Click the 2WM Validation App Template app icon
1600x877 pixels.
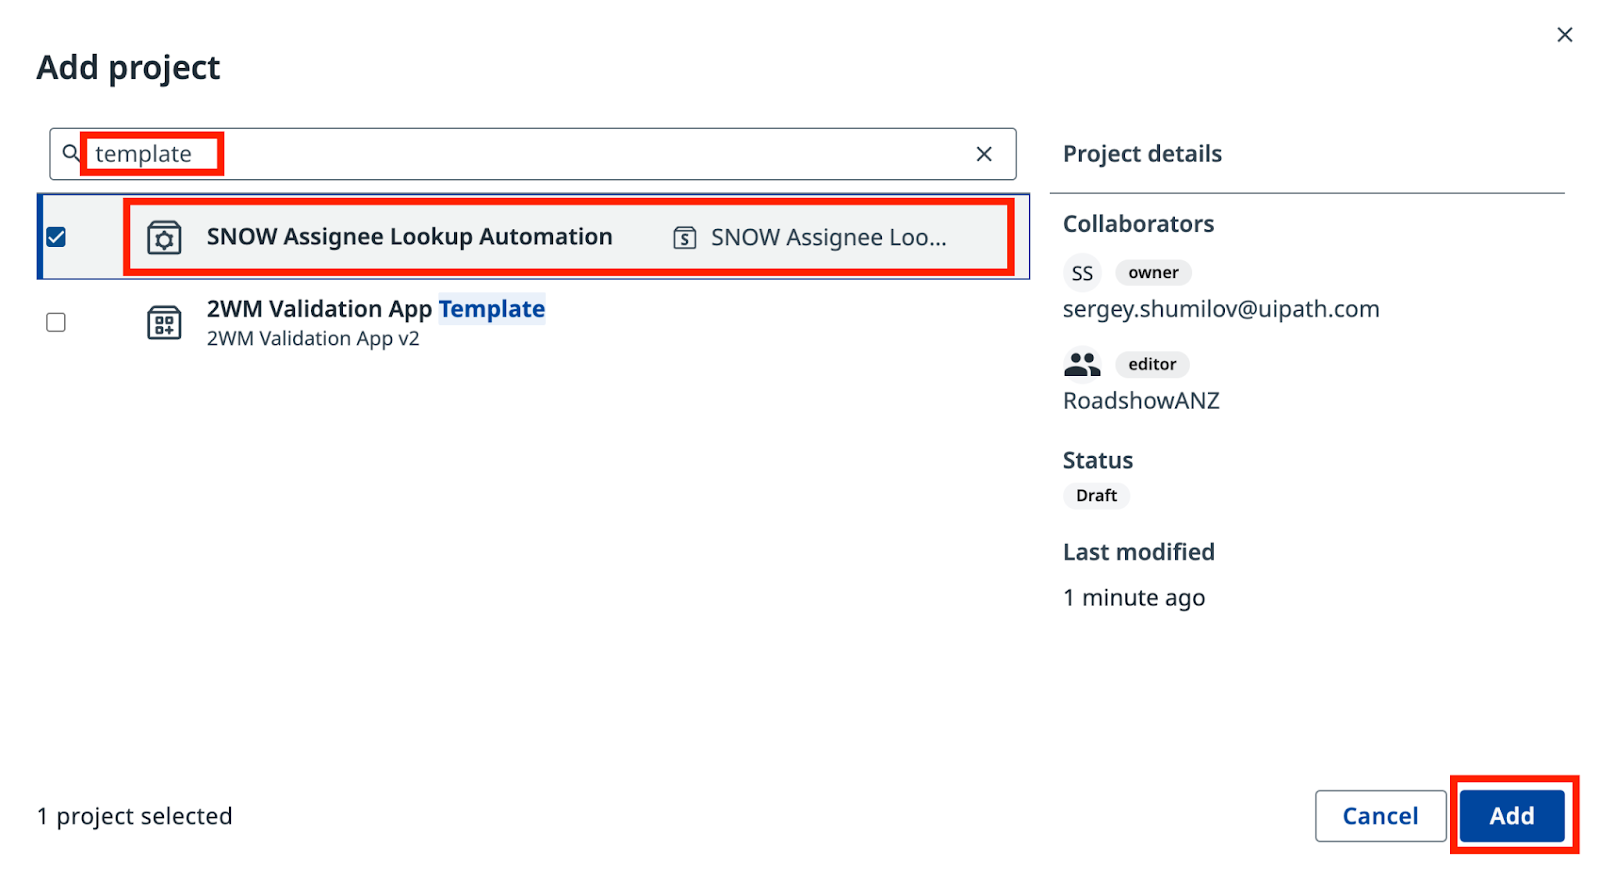click(164, 323)
